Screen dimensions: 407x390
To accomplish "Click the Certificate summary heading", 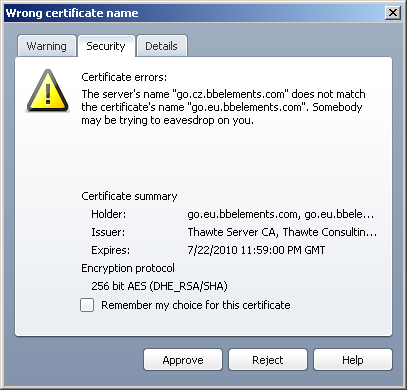I will (x=129, y=196).
